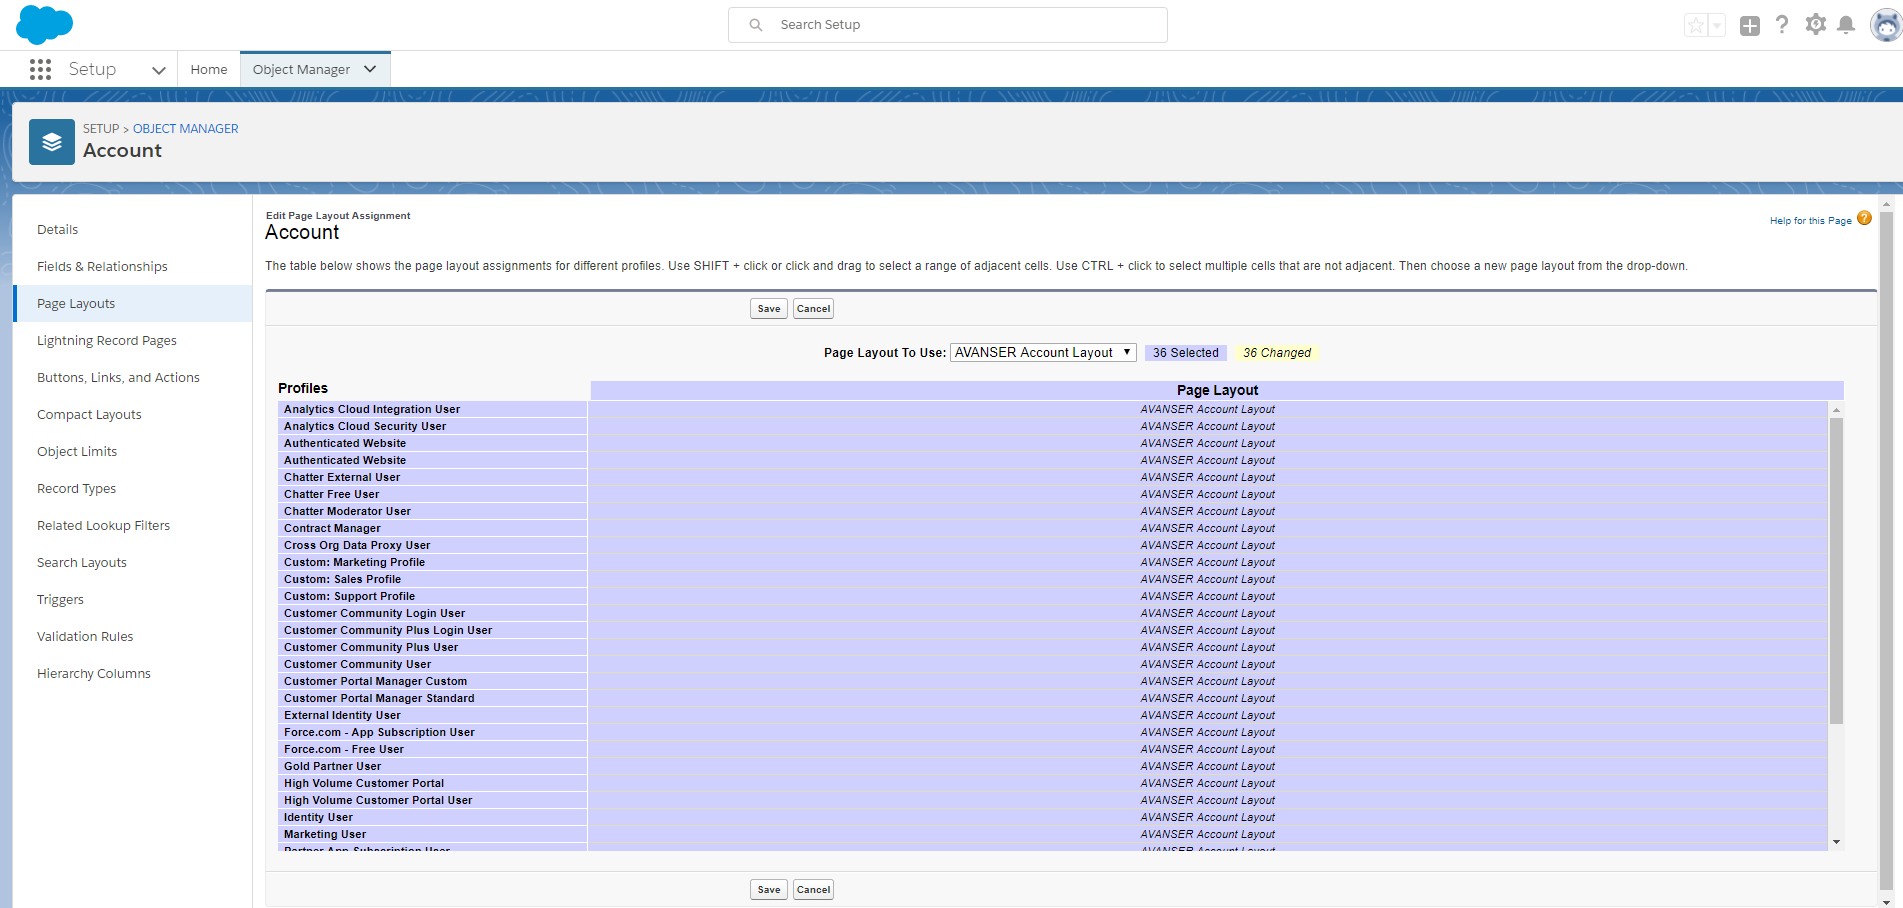Open the App Launcher dots grid
This screenshot has height=908, width=1903.
(x=40, y=69)
